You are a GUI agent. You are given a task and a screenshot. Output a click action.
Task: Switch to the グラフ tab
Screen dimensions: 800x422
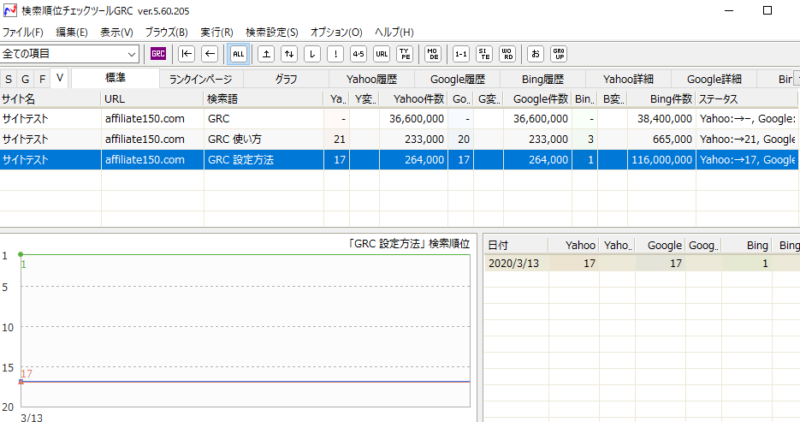pyautogui.click(x=286, y=79)
